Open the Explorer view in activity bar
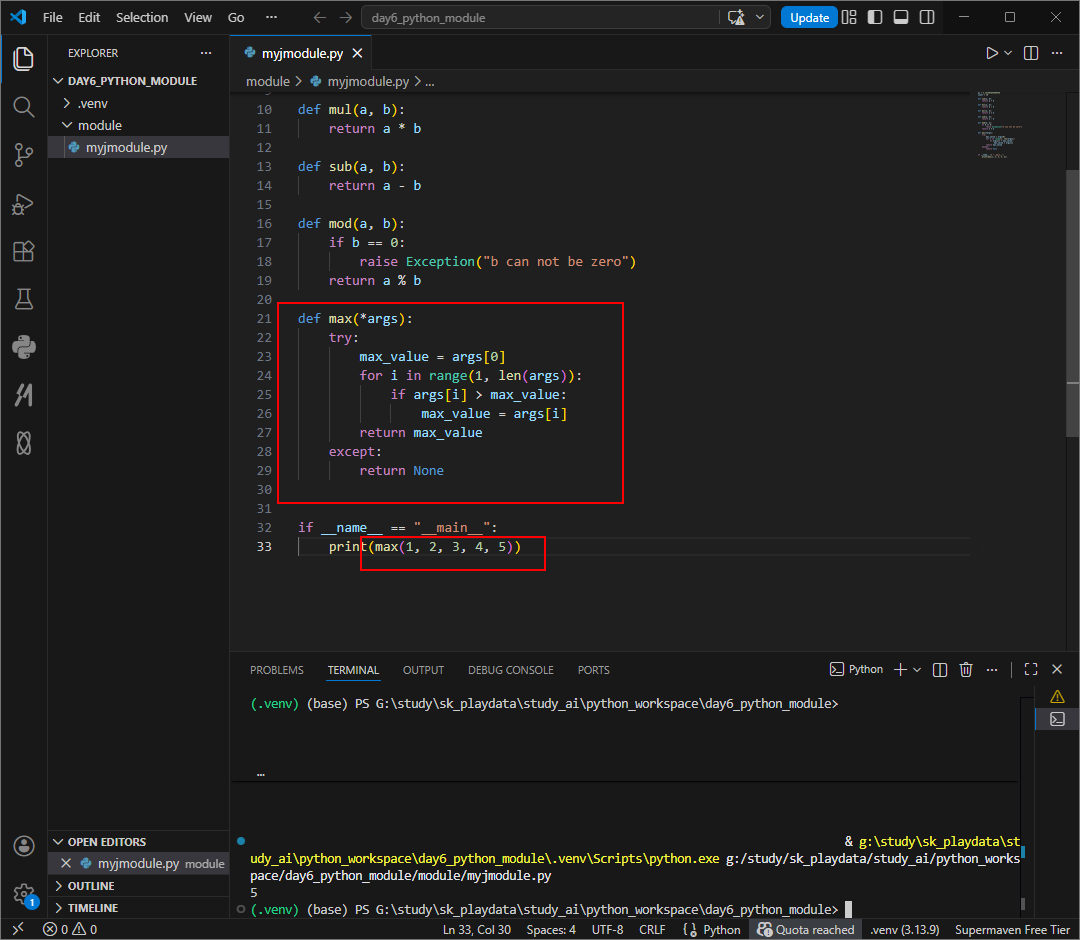 point(23,59)
